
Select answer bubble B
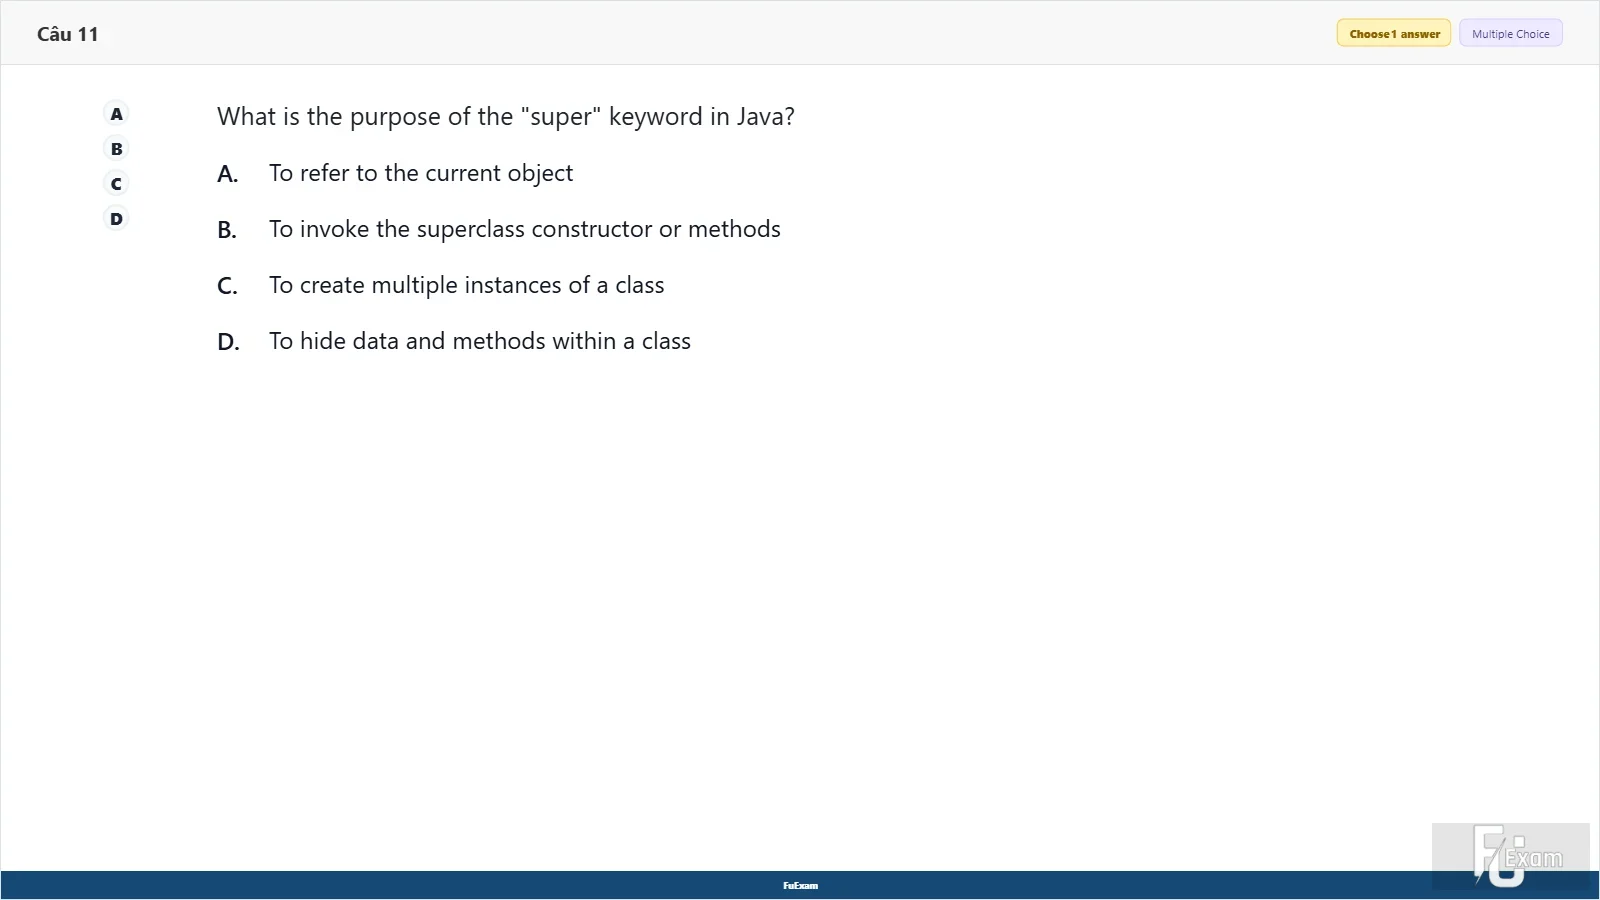pos(117,149)
